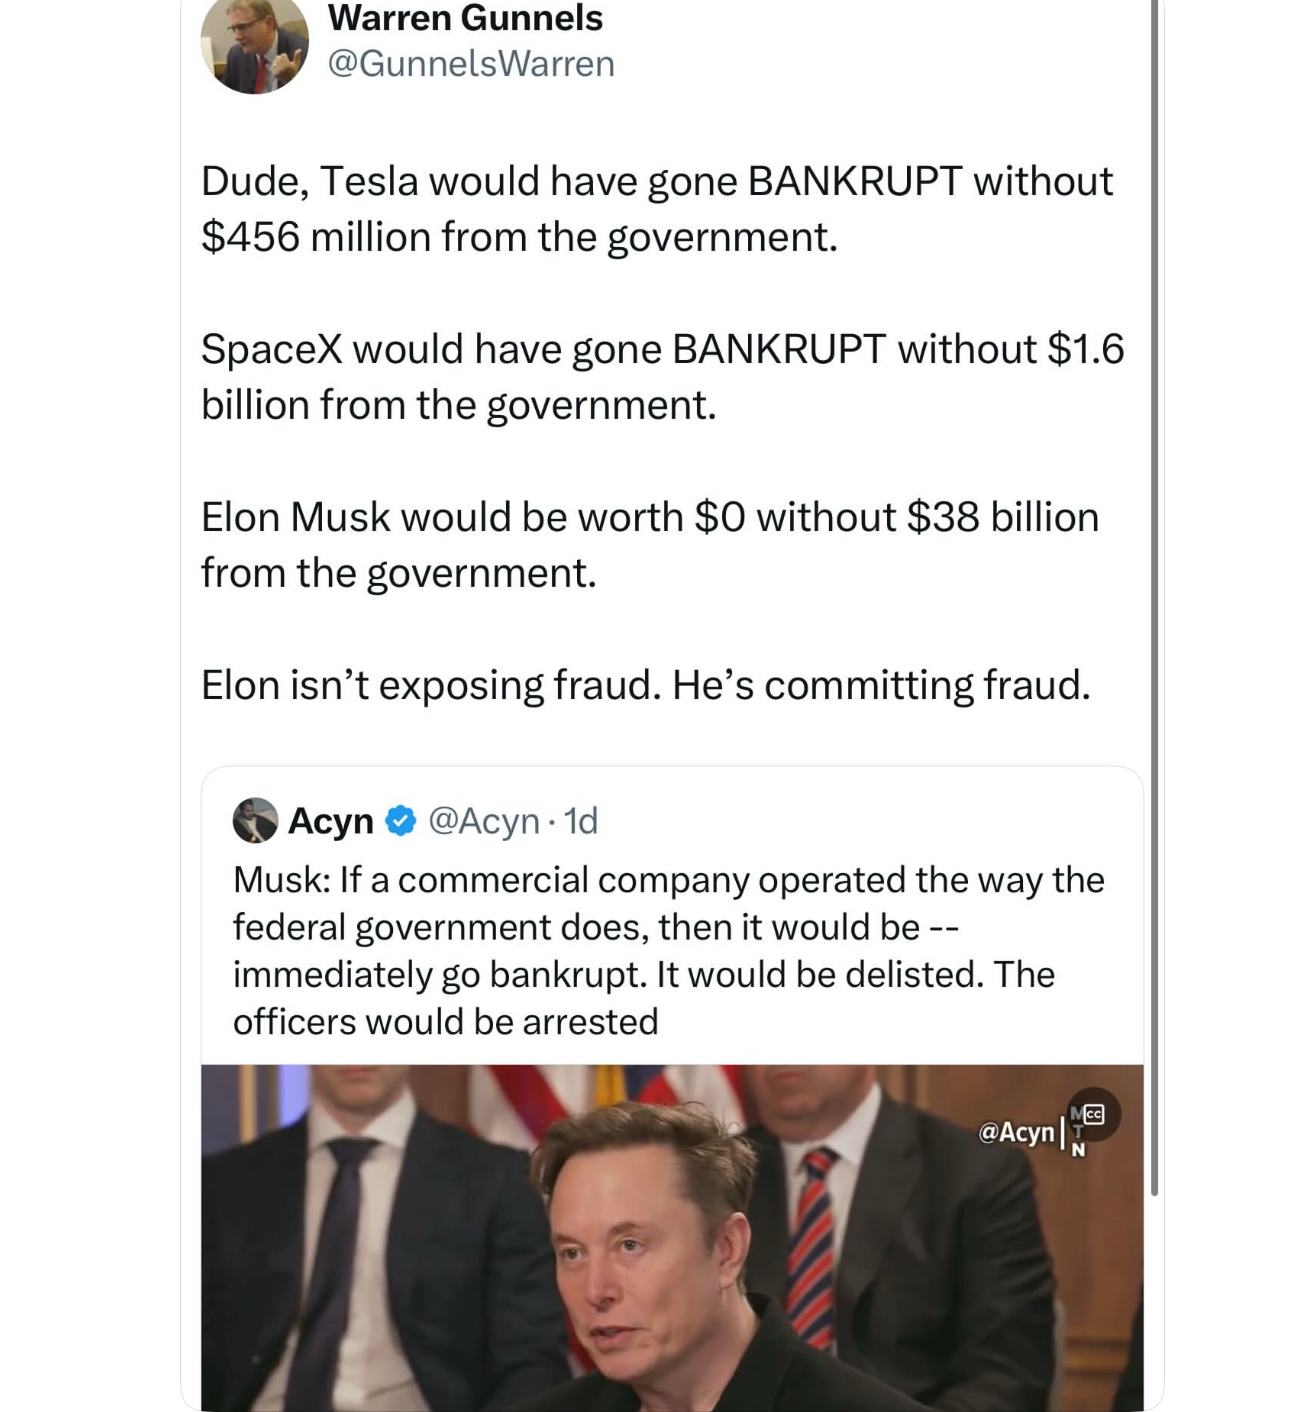Click the Acyn display name

click(331, 821)
